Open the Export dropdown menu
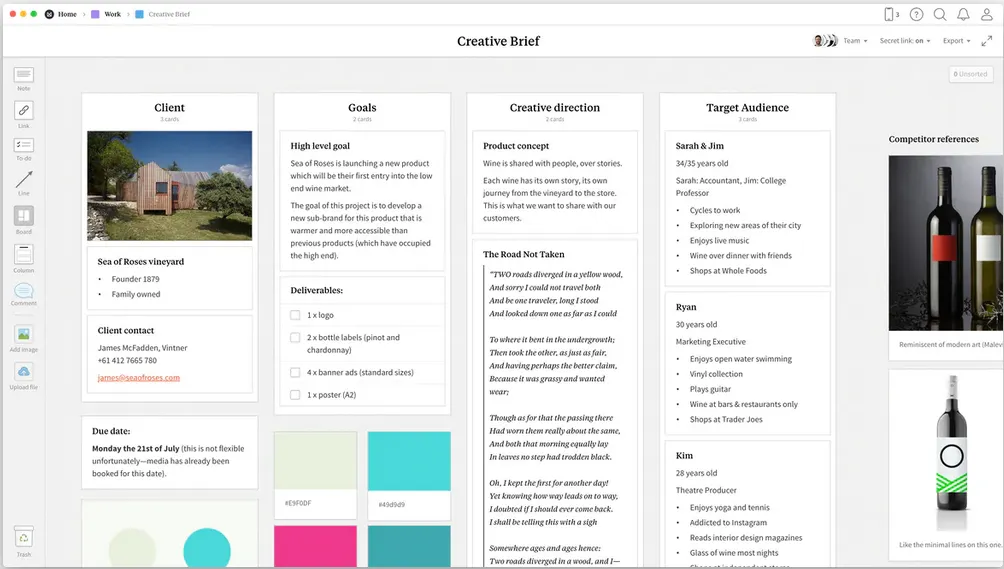The width and height of the screenshot is (1004, 569). coord(957,41)
